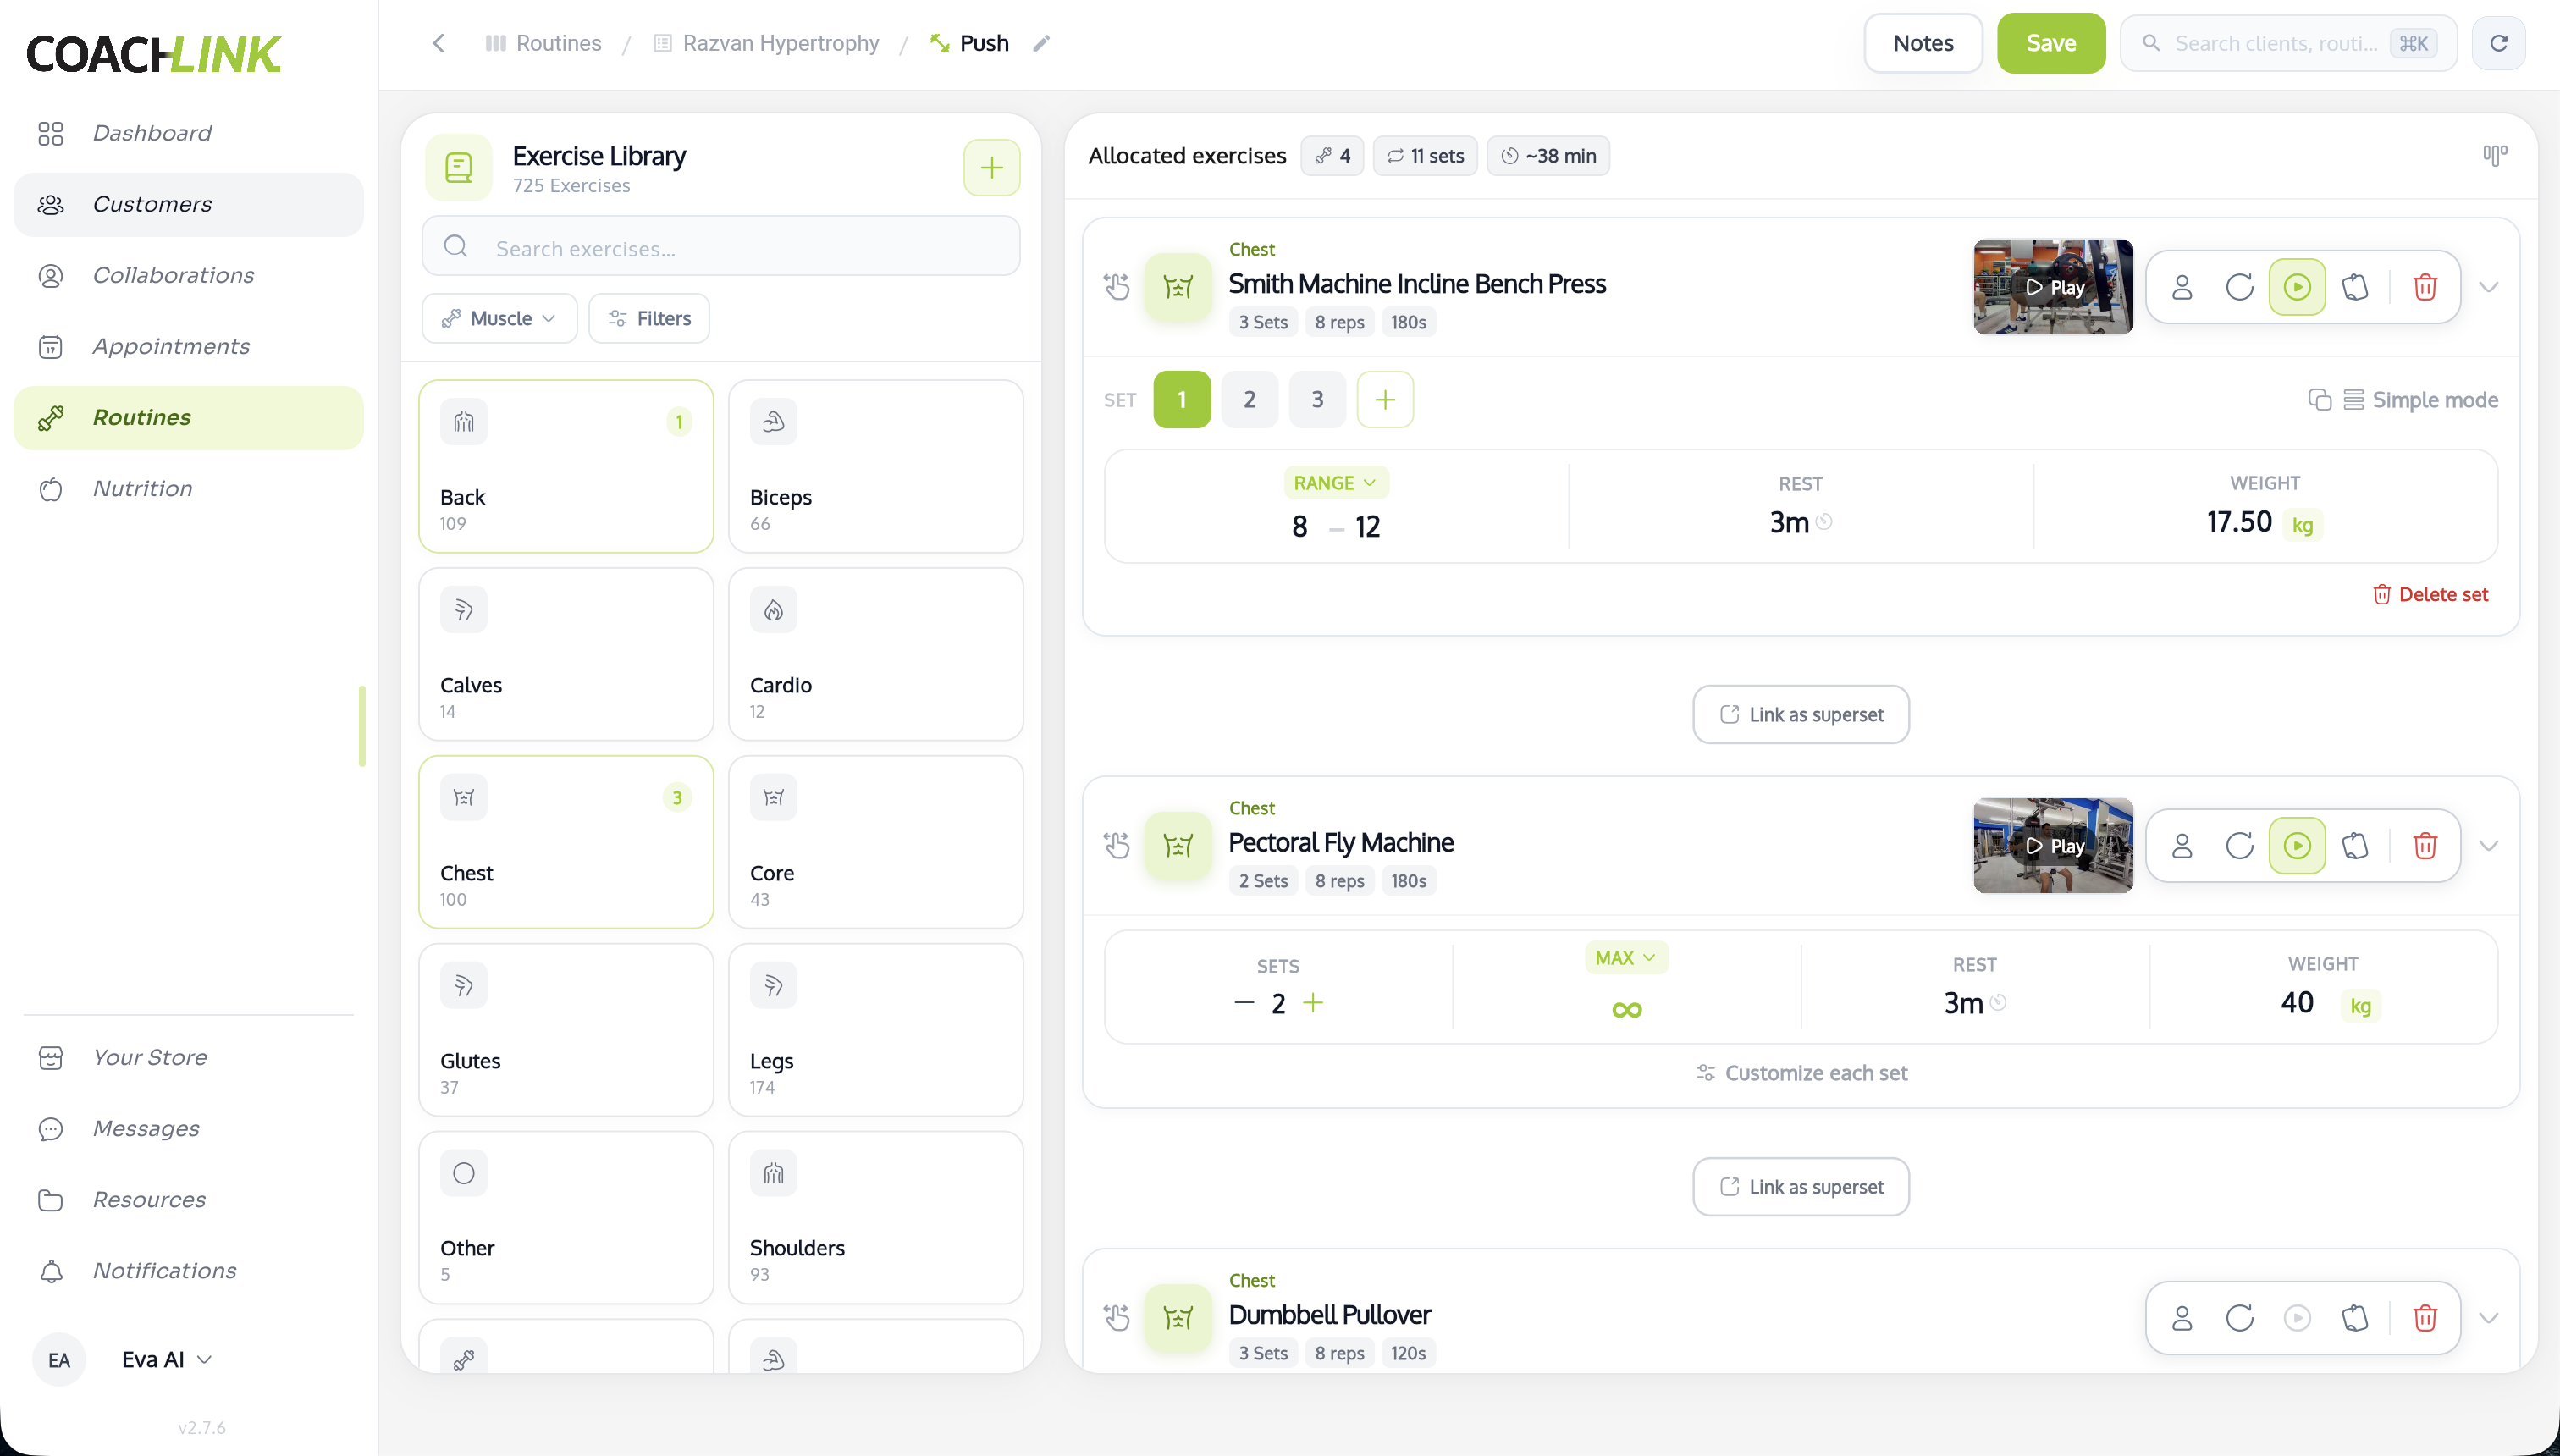Image resolution: width=2560 pixels, height=1456 pixels.
Task: Click the global search clients field
Action: pyautogui.click(x=2288, y=43)
